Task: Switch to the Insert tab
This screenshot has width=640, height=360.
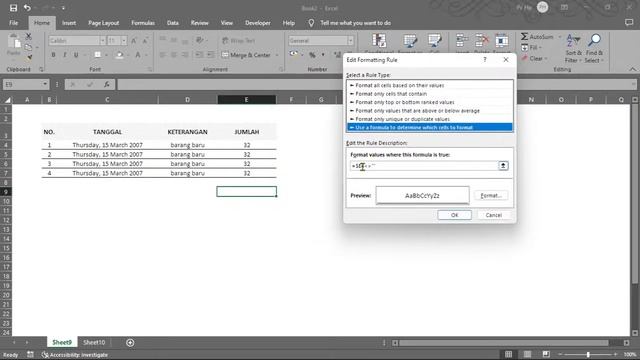Action: coord(69,23)
